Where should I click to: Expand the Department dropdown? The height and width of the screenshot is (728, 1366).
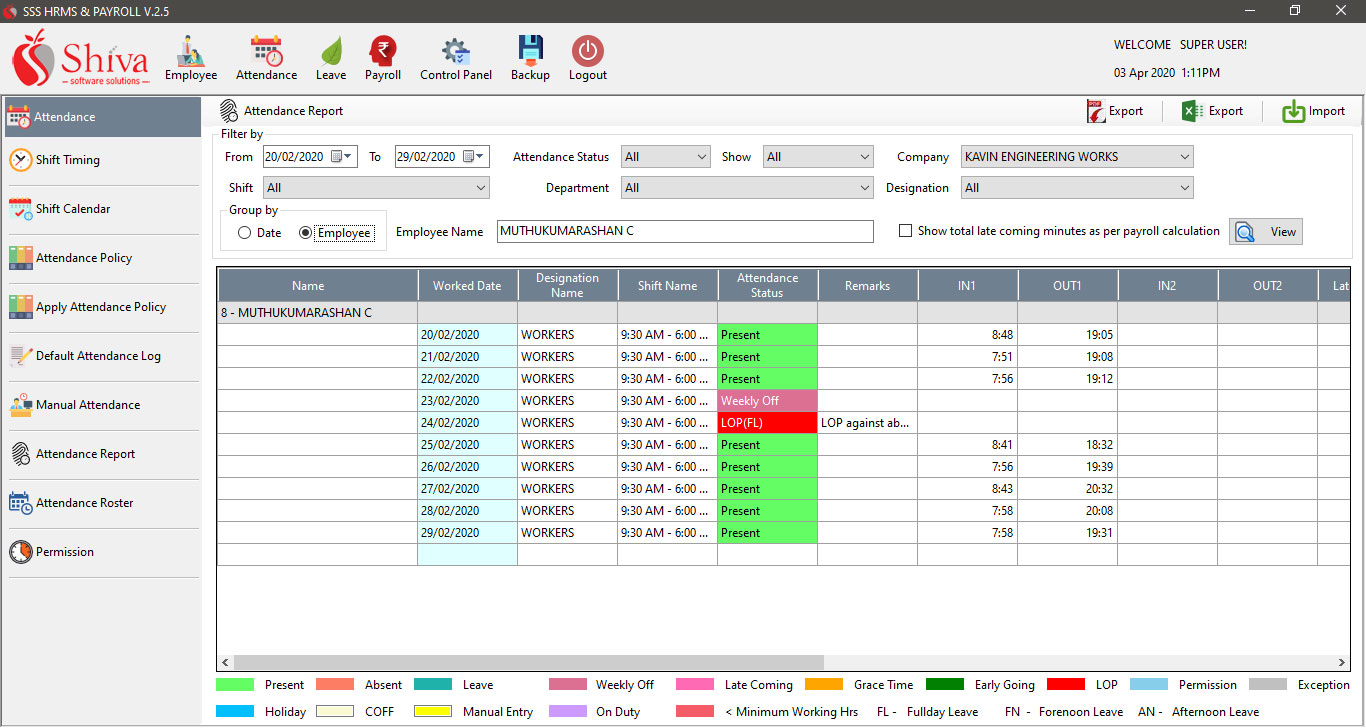coord(864,188)
